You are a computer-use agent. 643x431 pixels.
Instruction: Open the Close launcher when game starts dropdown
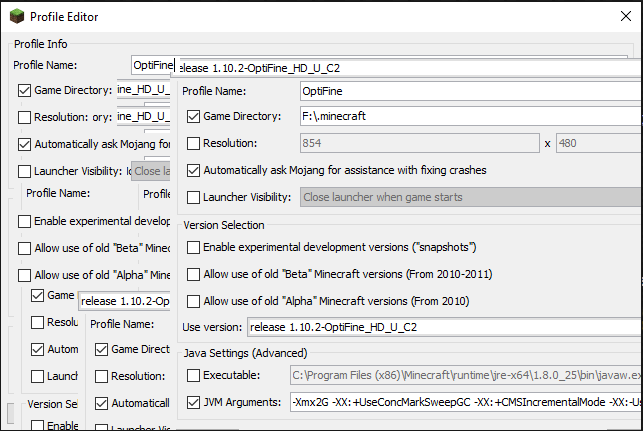click(470, 197)
